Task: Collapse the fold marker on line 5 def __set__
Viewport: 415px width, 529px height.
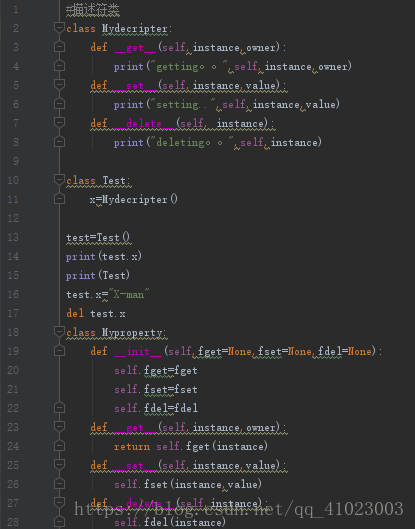Action: (x=59, y=84)
